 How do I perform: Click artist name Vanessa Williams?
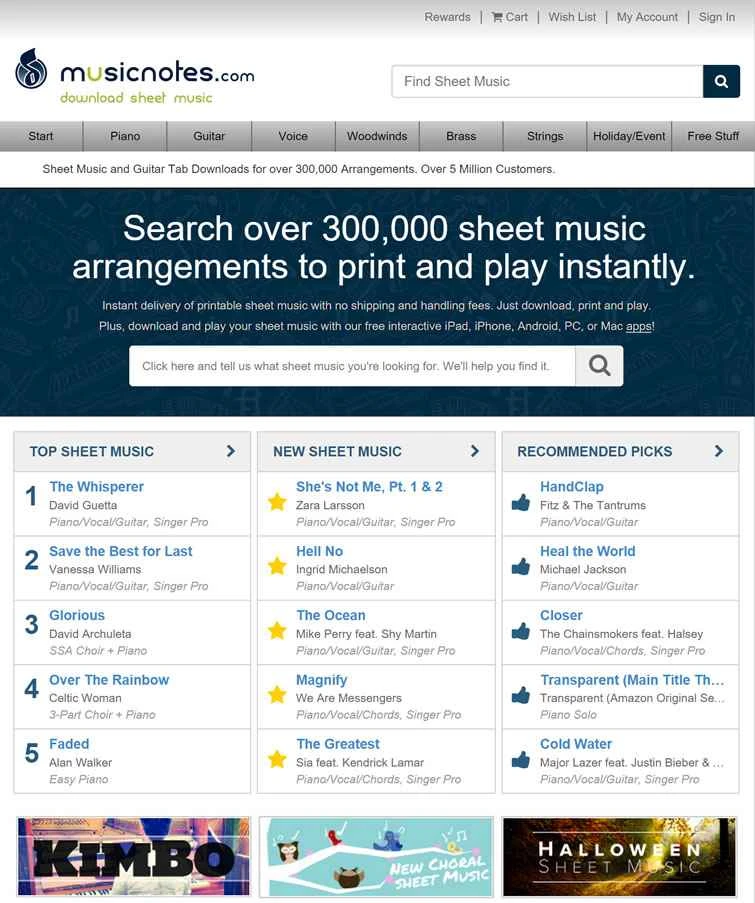[x=95, y=569]
